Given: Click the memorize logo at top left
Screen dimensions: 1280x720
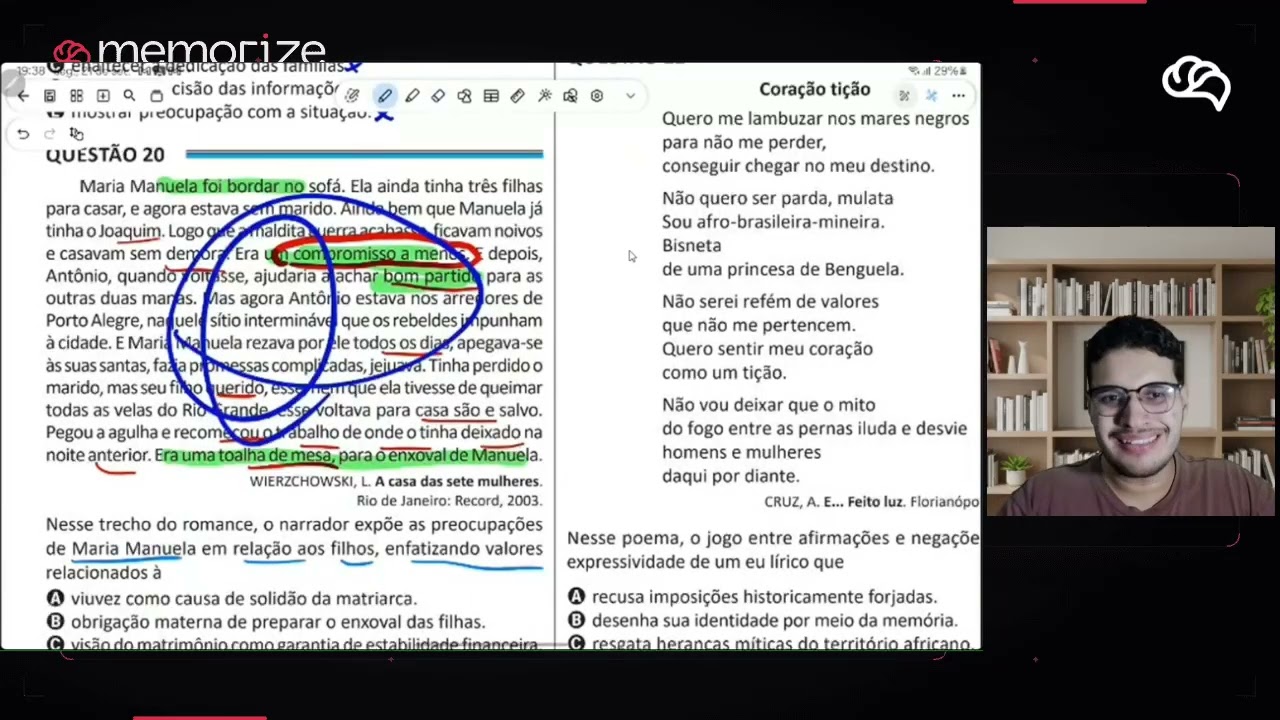Looking at the screenshot, I should point(190,51).
